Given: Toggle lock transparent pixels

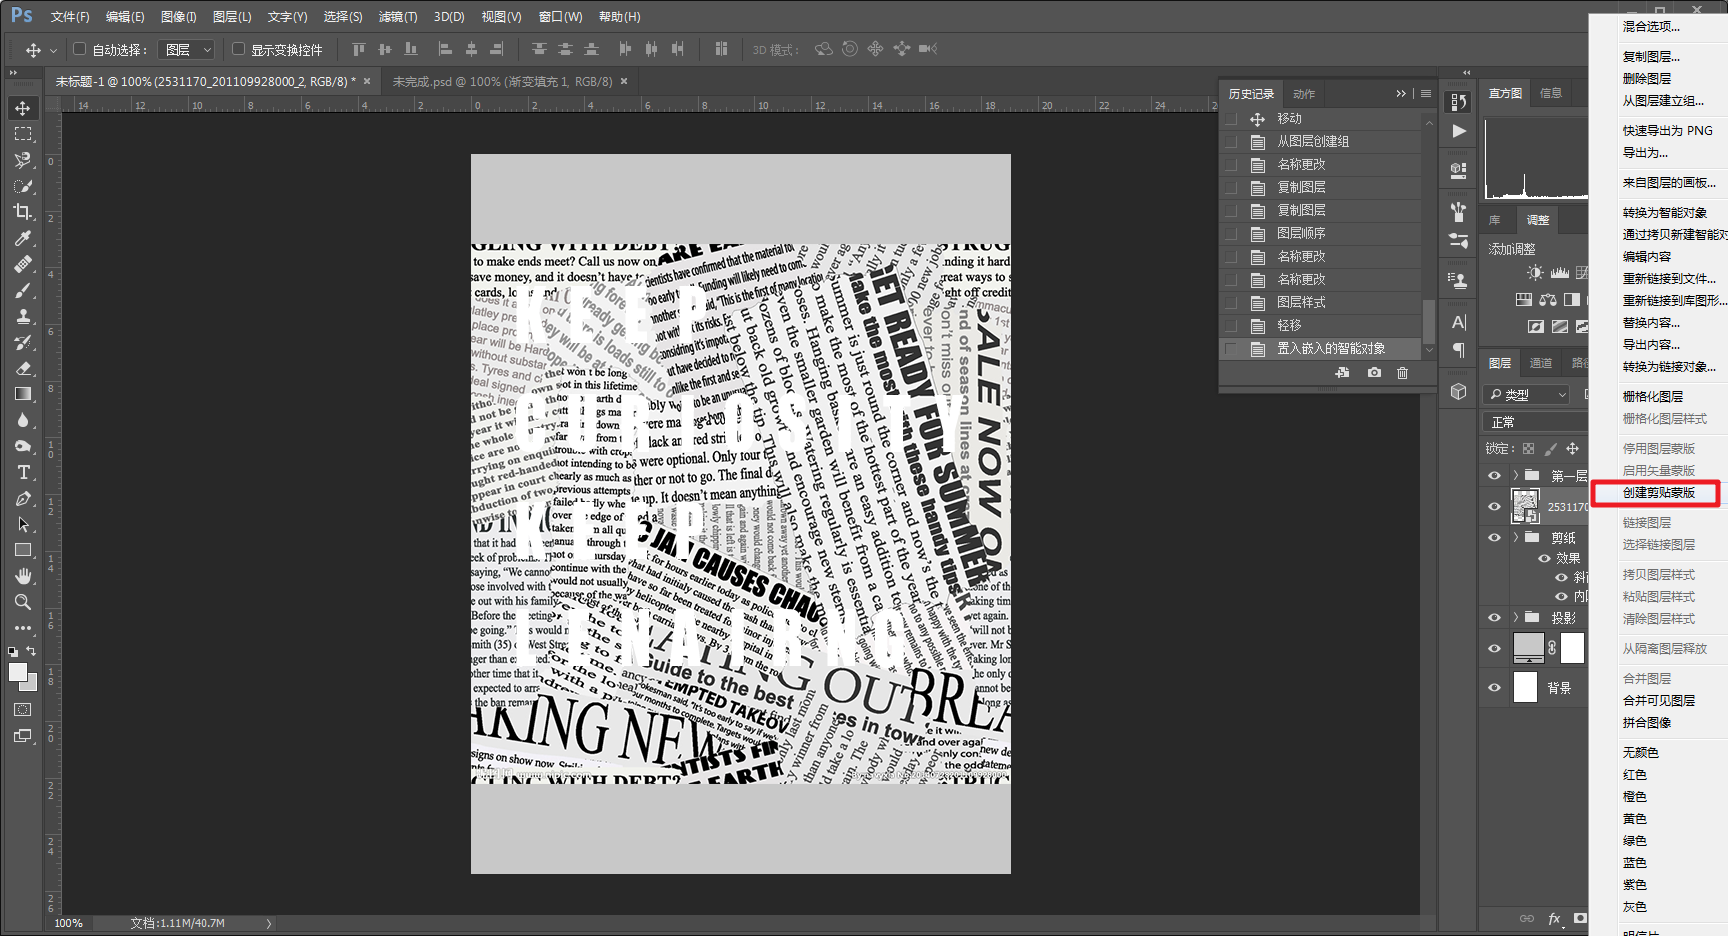Looking at the screenshot, I should 1528,449.
